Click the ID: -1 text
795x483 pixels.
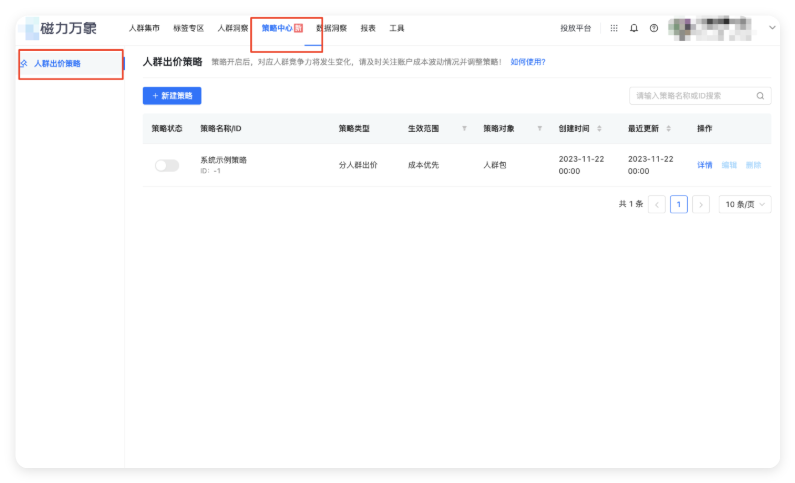pos(210,171)
